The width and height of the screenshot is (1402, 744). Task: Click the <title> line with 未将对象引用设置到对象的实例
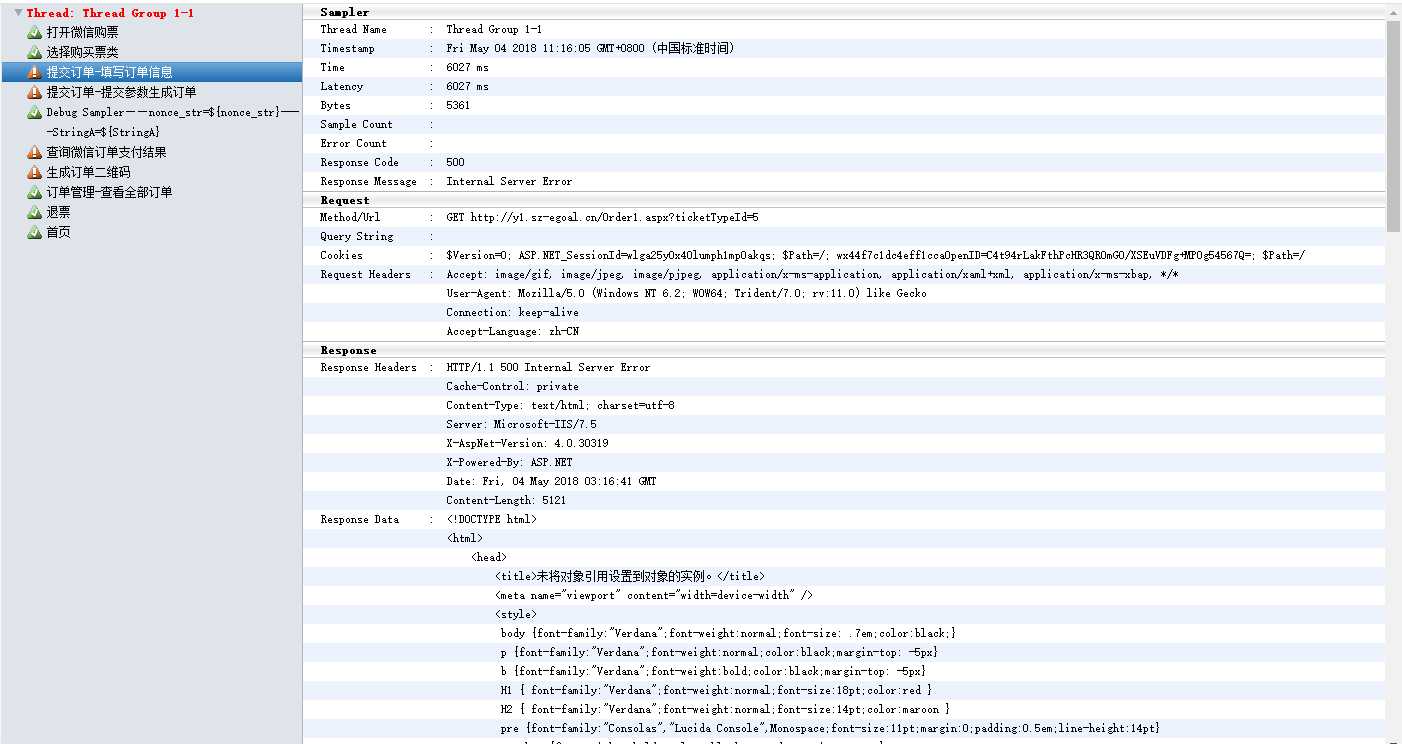(630, 576)
